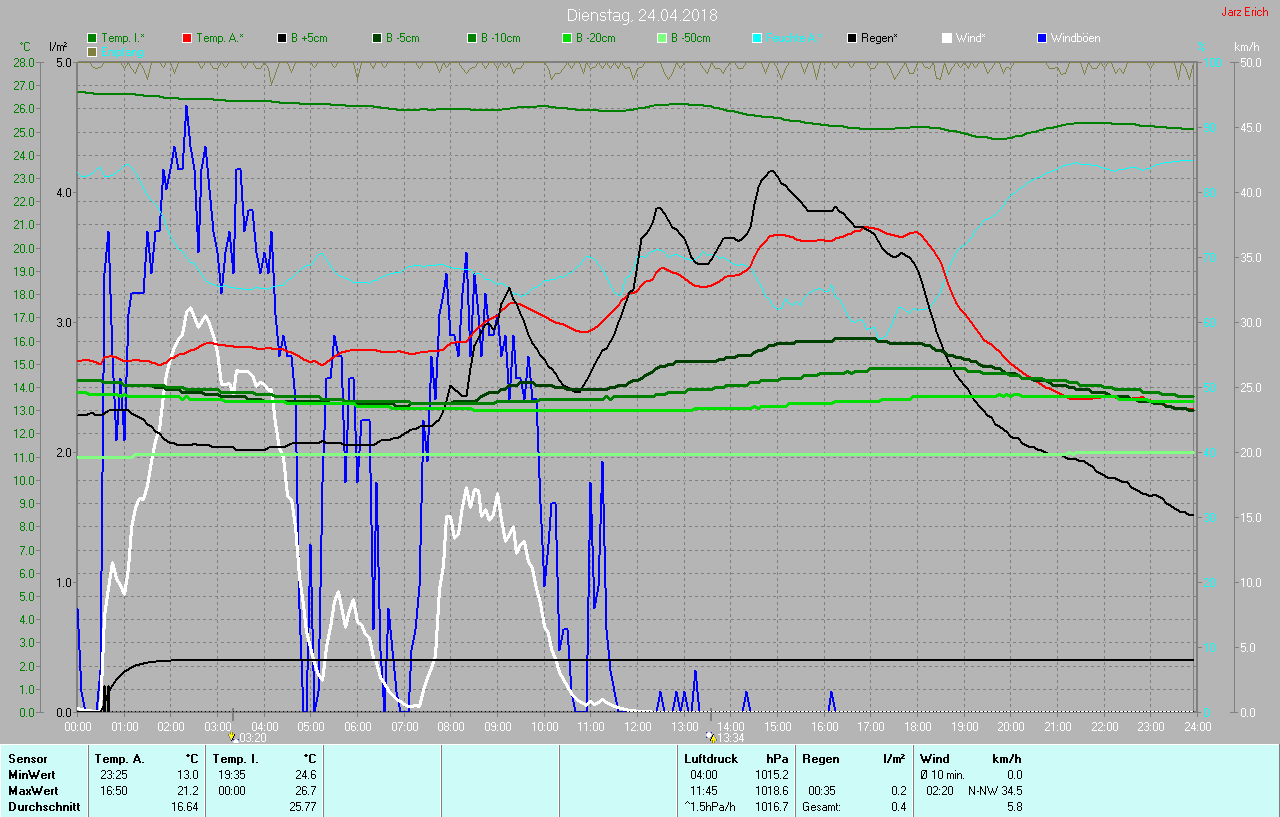Screen dimensions: 1280x817
Task: Click the Ø 10 min. label in Wind column
Action: tap(942, 775)
